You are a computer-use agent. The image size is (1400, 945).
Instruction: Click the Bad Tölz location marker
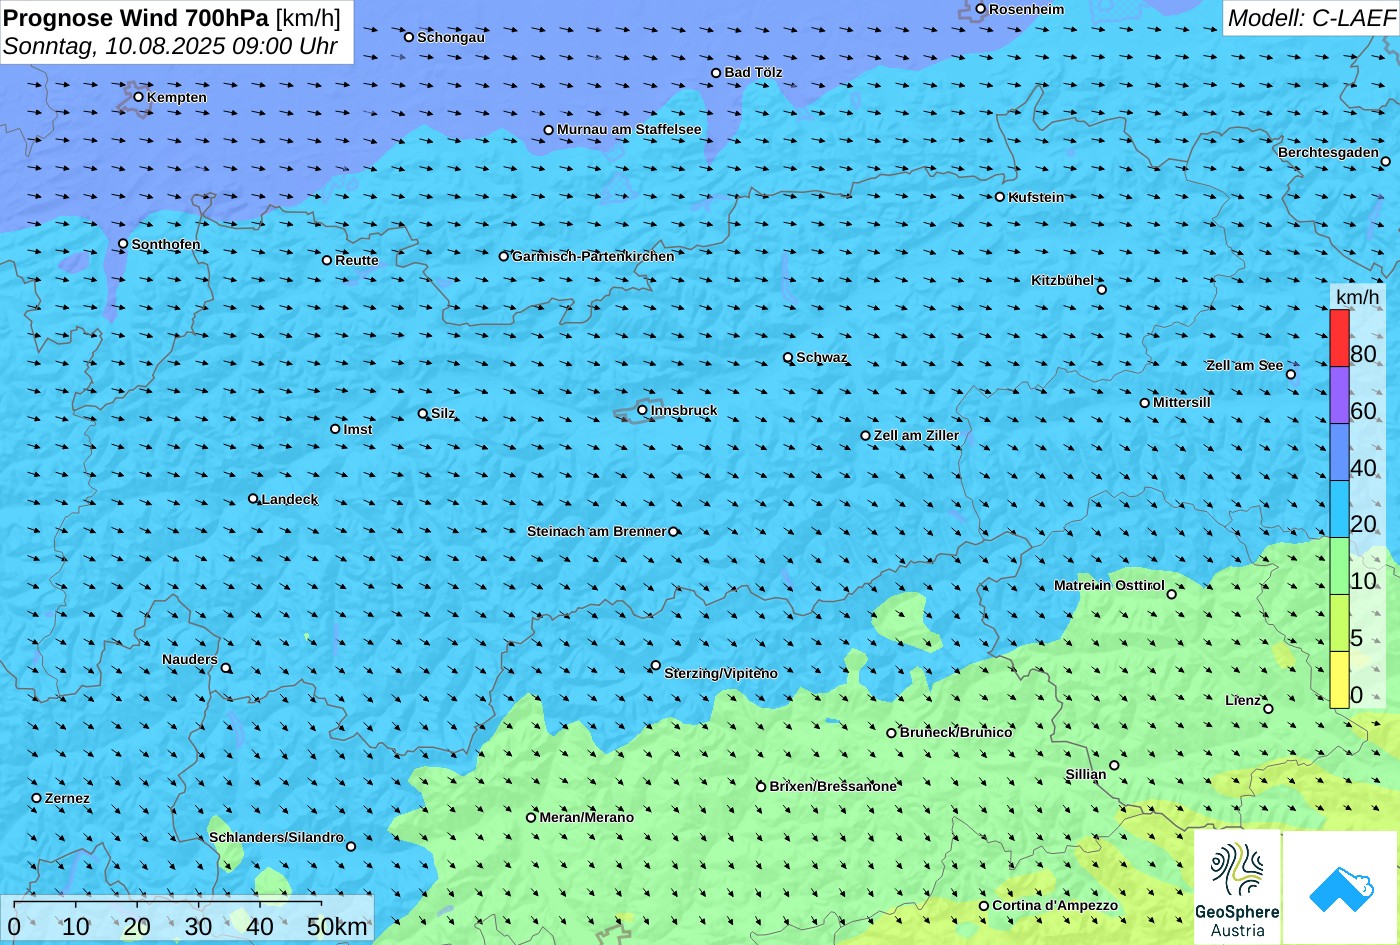(716, 73)
